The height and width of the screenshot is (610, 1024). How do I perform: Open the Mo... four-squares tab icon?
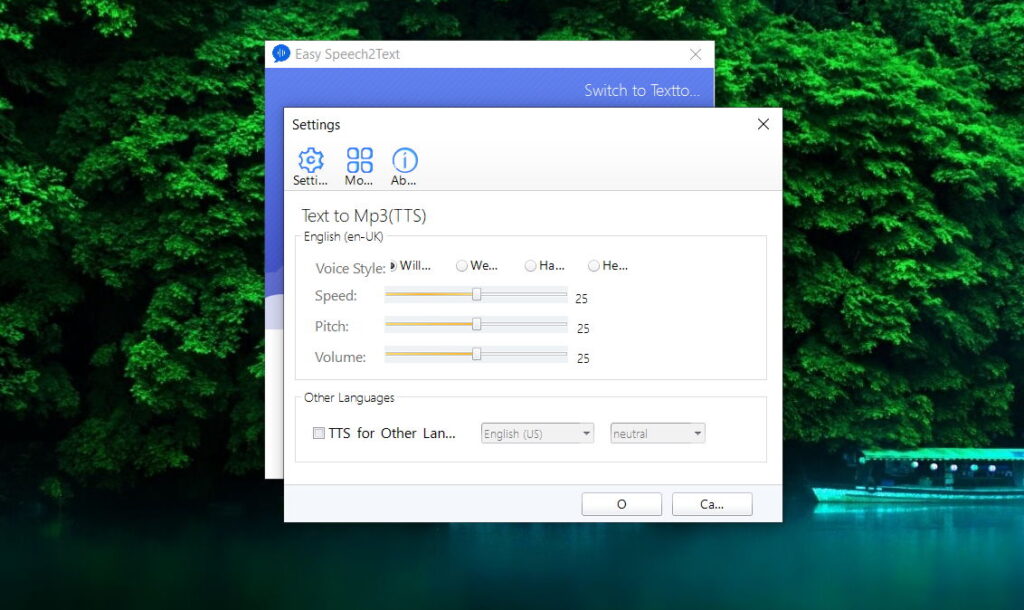[x=359, y=160]
